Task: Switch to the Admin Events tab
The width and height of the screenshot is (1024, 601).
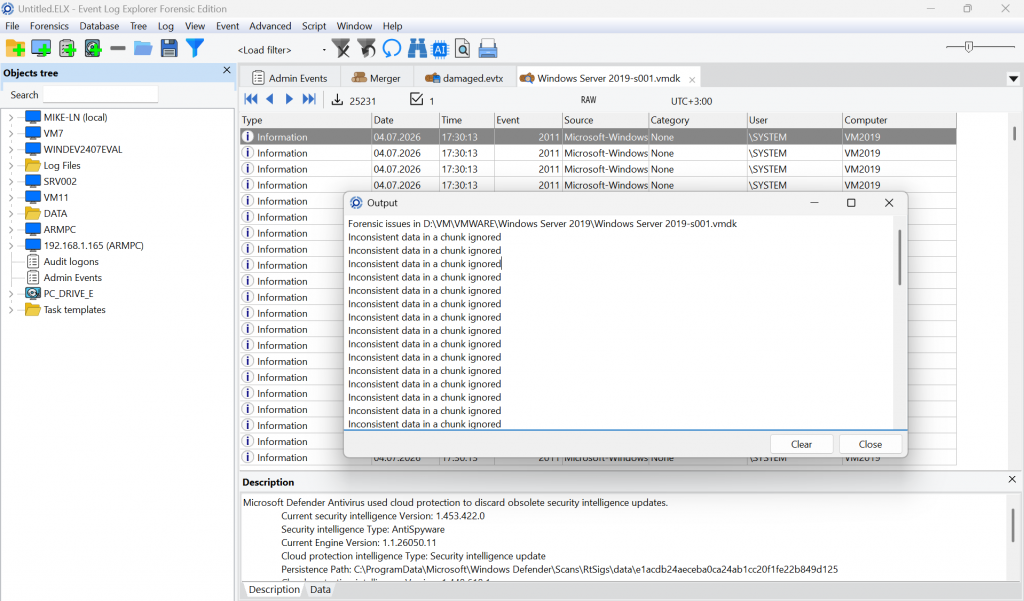Action: pos(289,78)
